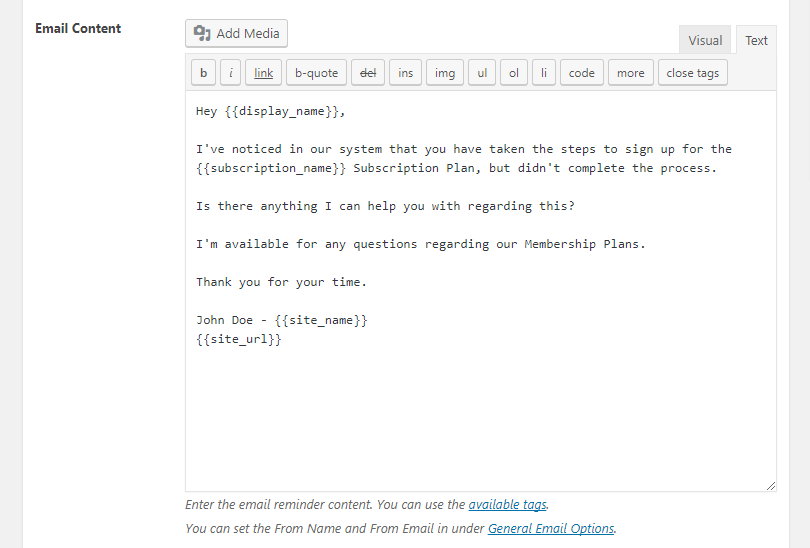Screen dimensions: 810x548
Task: Switch to the Visual editor tab
Action: point(705,40)
